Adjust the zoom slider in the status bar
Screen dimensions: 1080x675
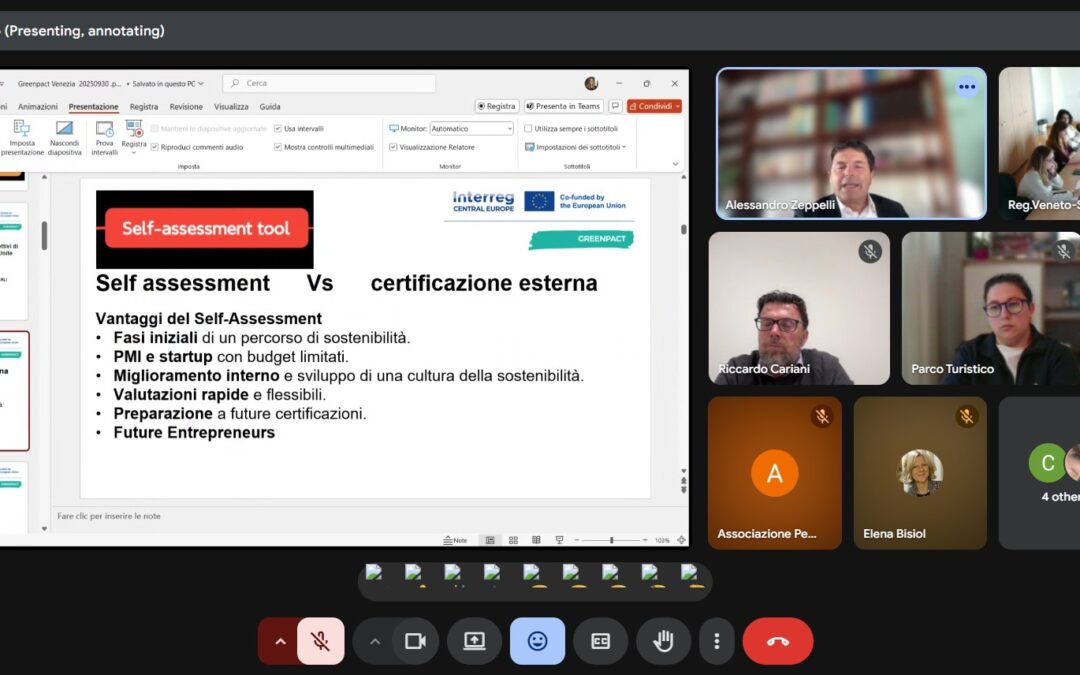pos(612,540)
